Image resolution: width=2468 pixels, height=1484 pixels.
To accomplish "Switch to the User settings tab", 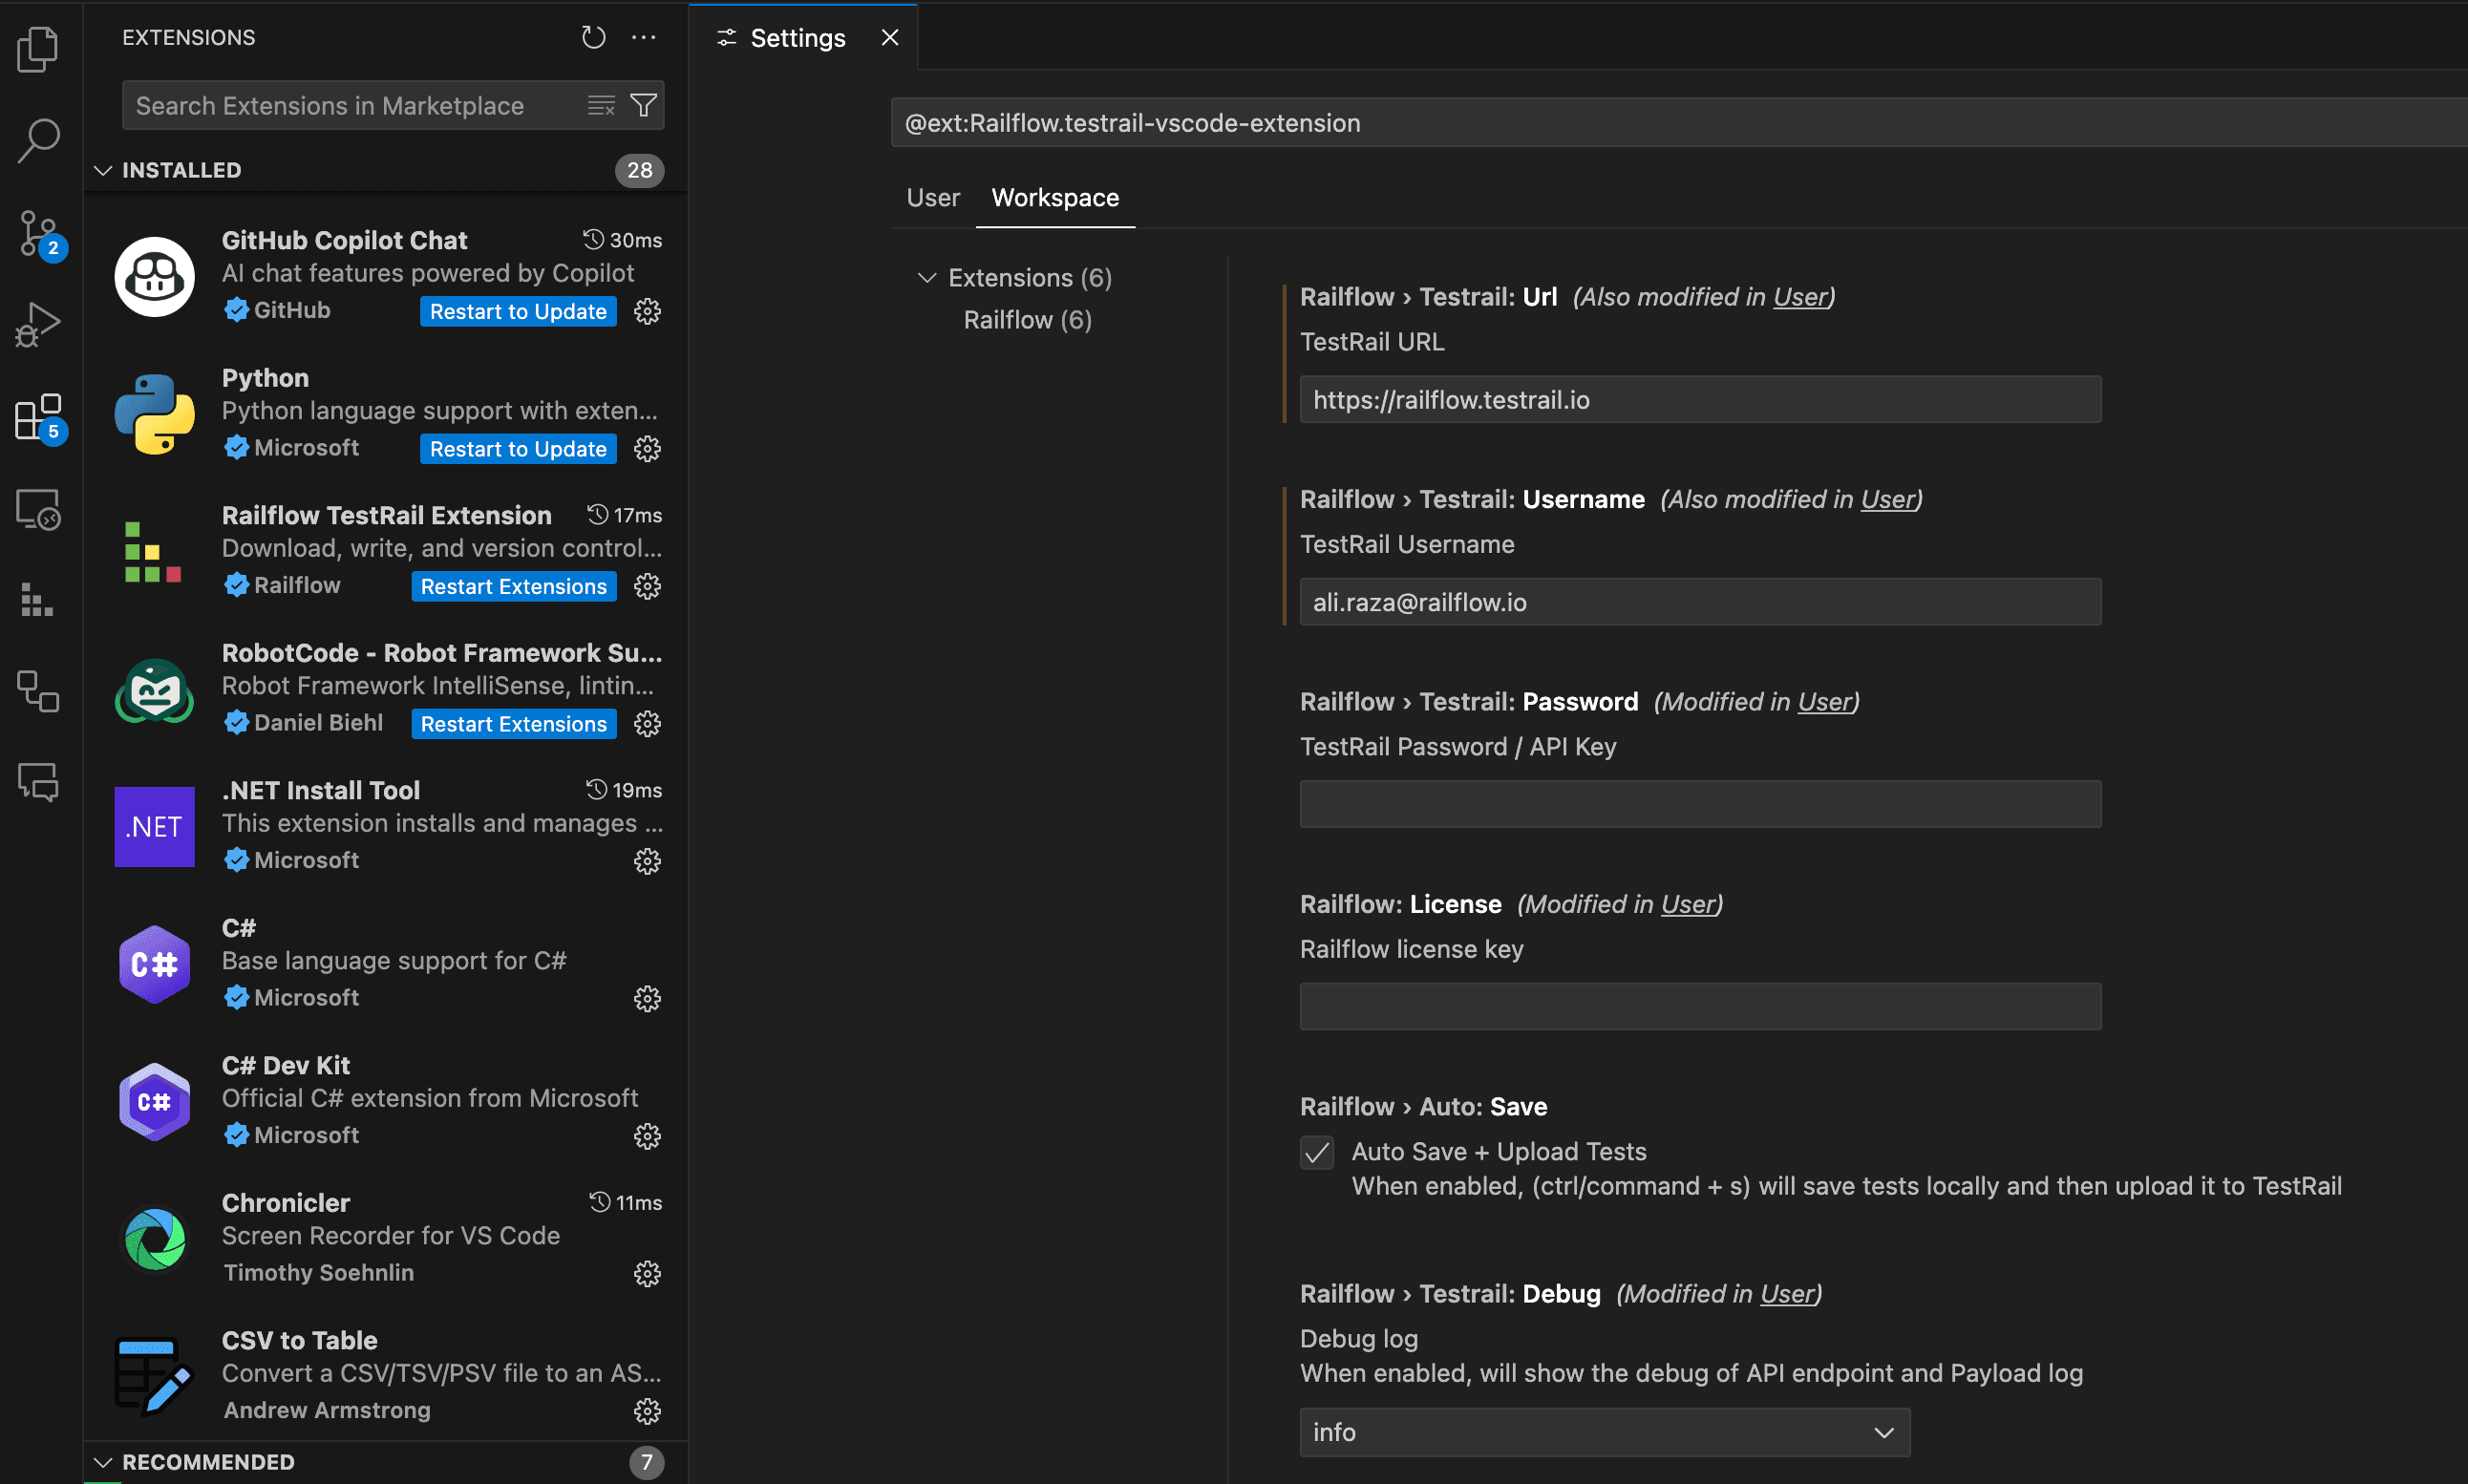I will pos(932,198).
